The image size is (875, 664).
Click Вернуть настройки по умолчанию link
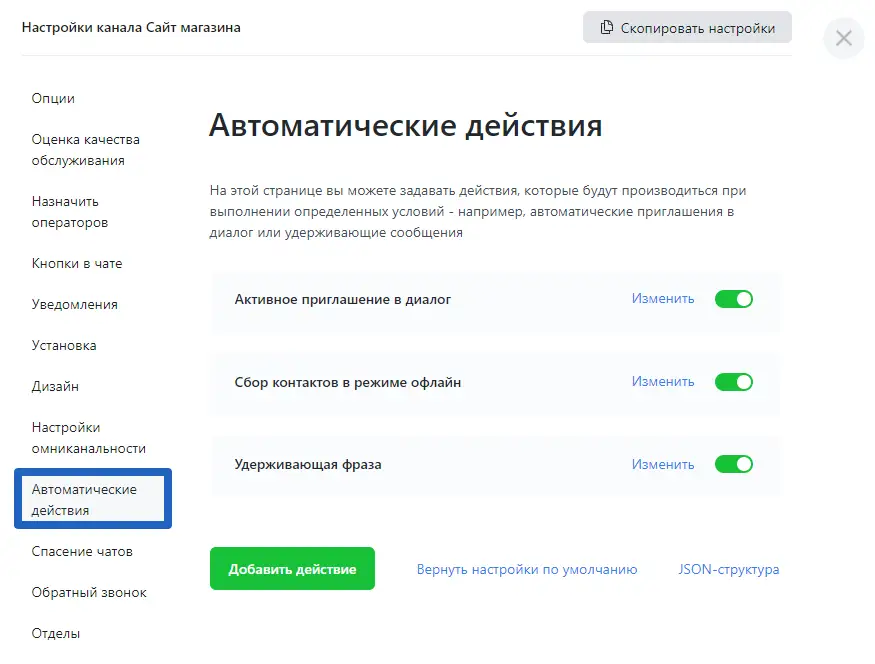(526, 569)
